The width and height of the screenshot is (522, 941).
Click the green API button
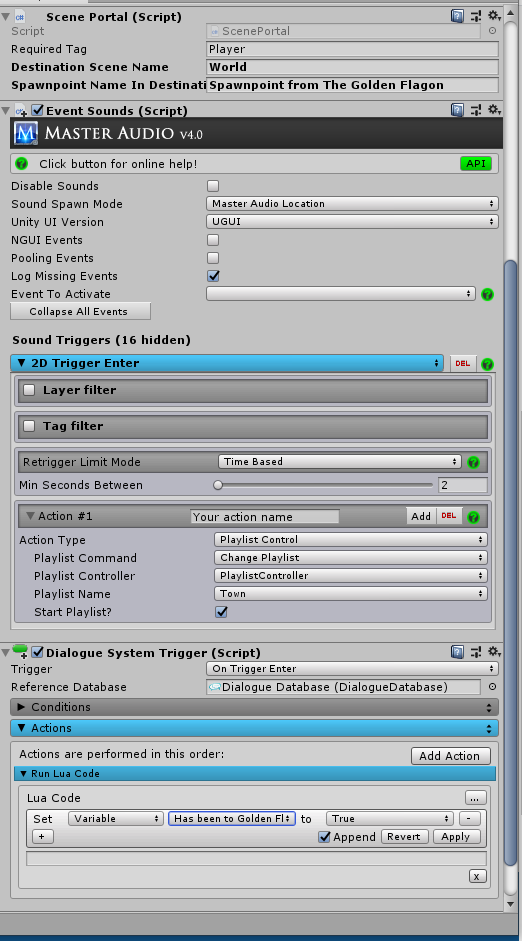point(476,163)
